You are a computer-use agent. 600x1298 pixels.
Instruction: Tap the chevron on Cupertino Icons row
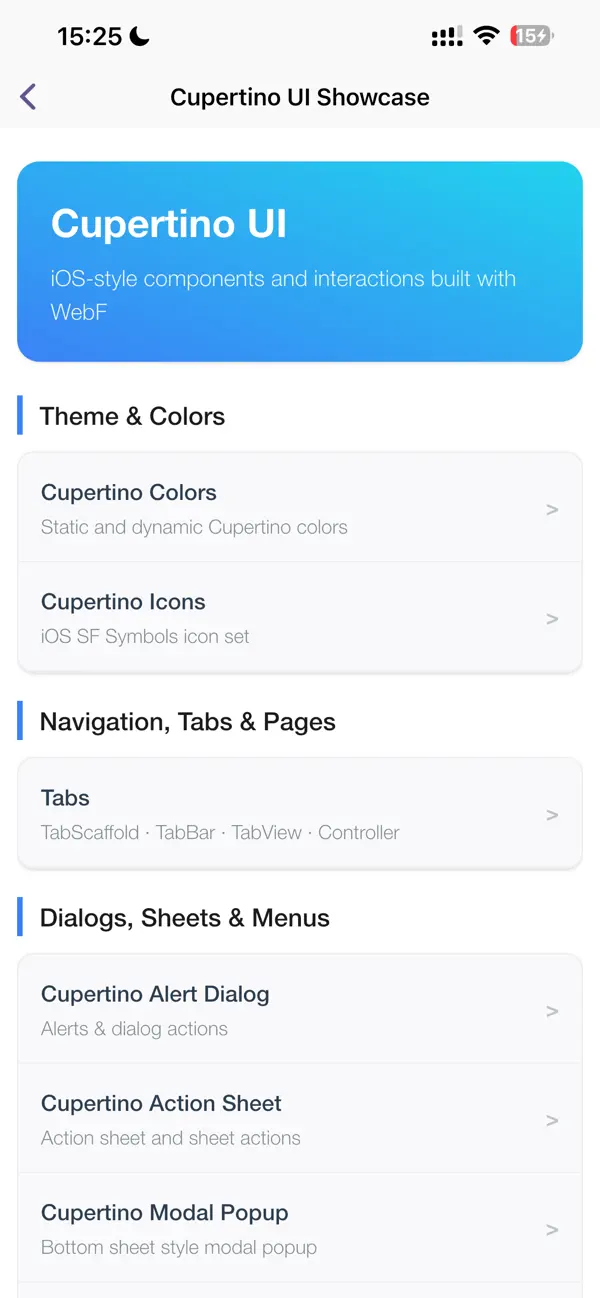[552, 618]
